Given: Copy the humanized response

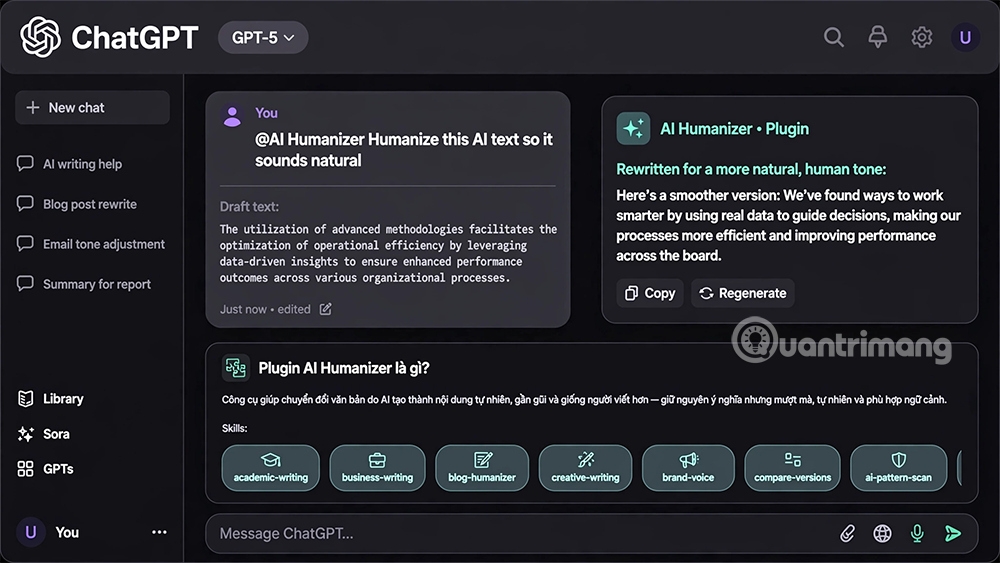Looking at the screenshot, I should [650, 293].
